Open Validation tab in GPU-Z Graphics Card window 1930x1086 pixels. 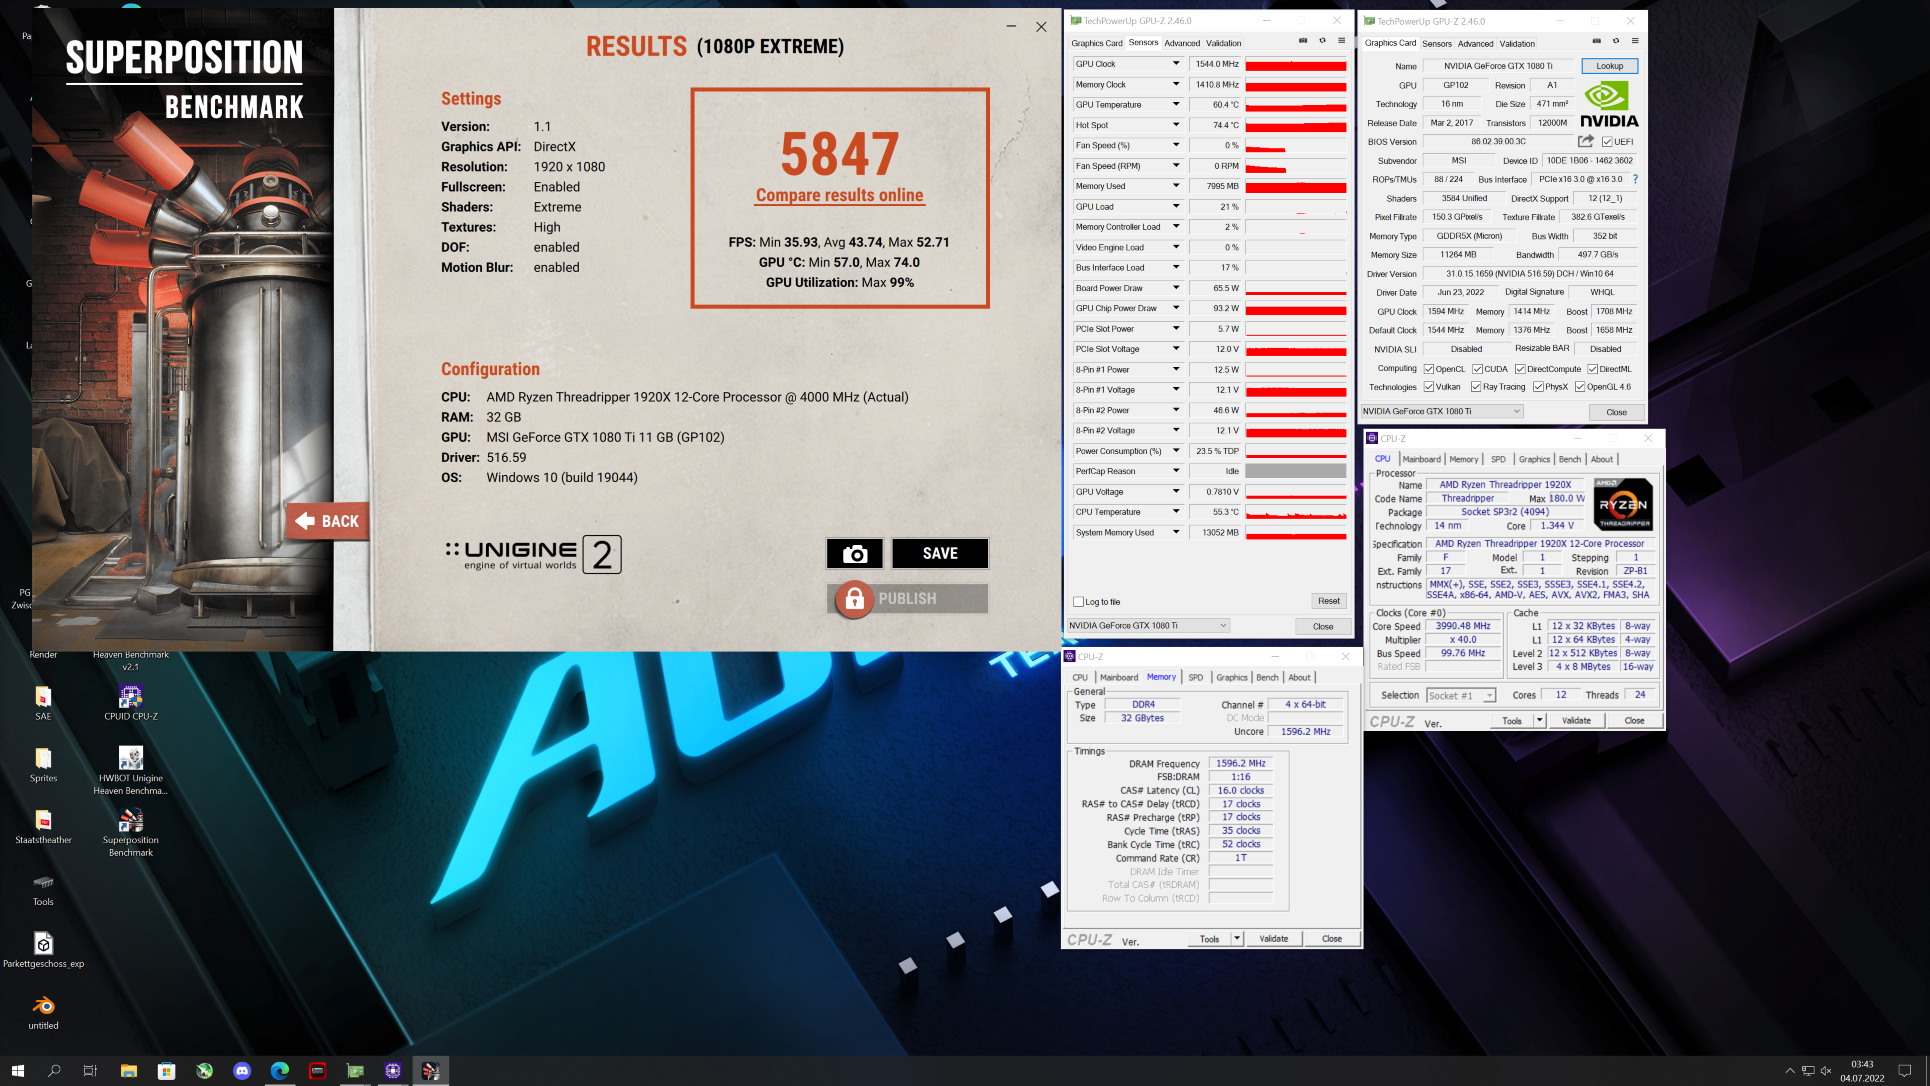(1517, 43)
